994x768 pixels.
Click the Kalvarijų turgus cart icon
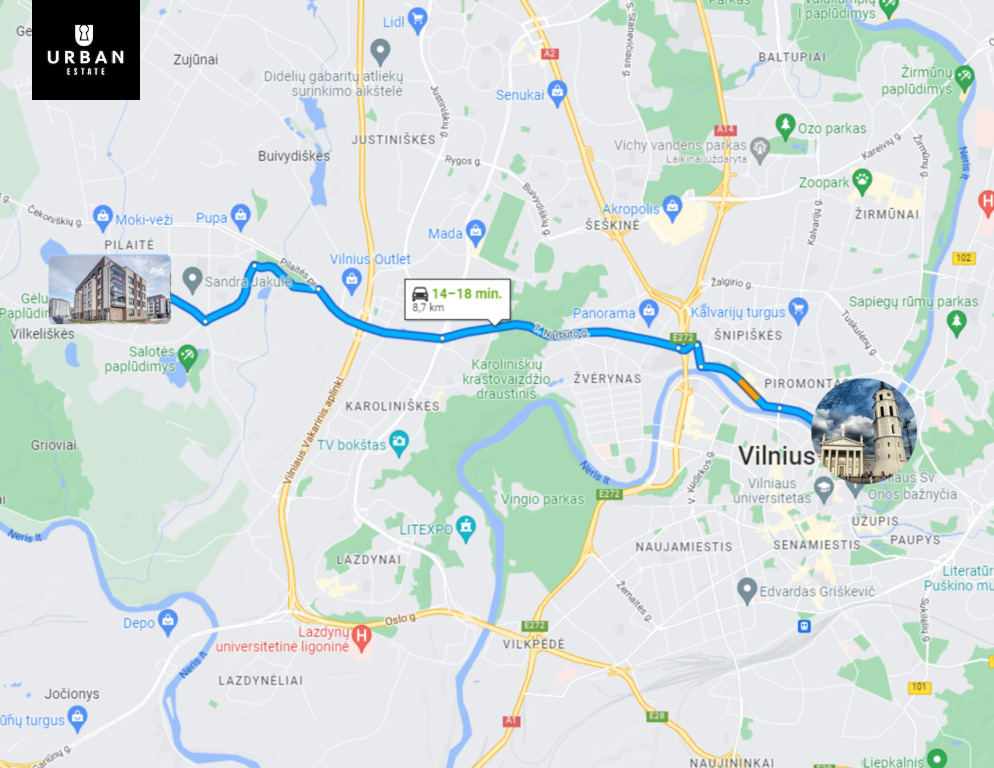click(x=799, y=311)
